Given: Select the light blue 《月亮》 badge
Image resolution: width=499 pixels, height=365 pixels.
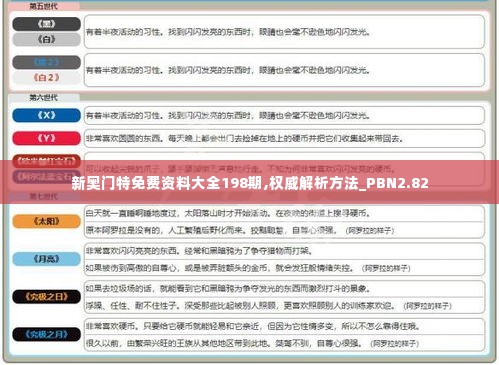Looking at the screenshot, I should (x=46, y=259).
